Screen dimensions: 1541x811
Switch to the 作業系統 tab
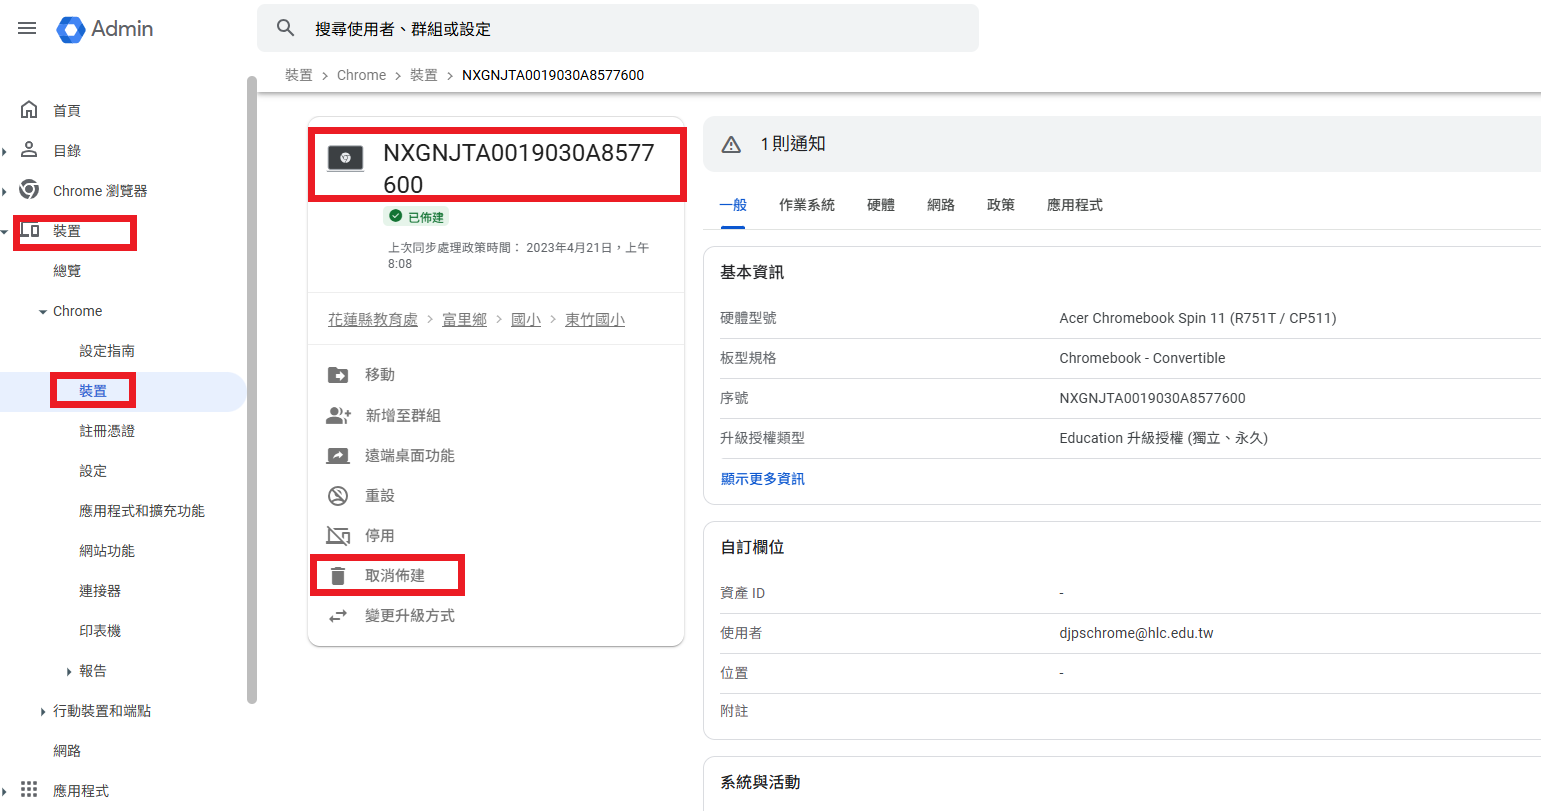tap(806, 205)
